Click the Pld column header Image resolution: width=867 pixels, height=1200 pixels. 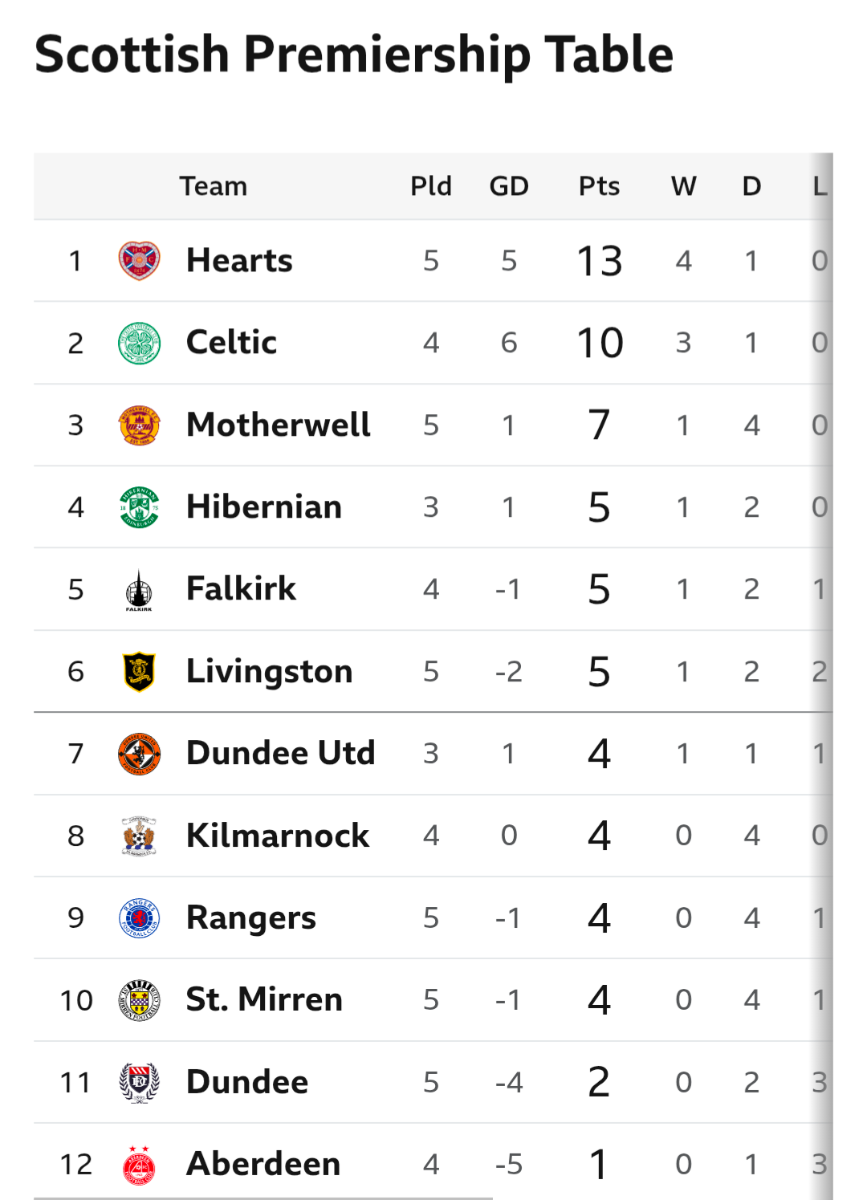(431, 186)
